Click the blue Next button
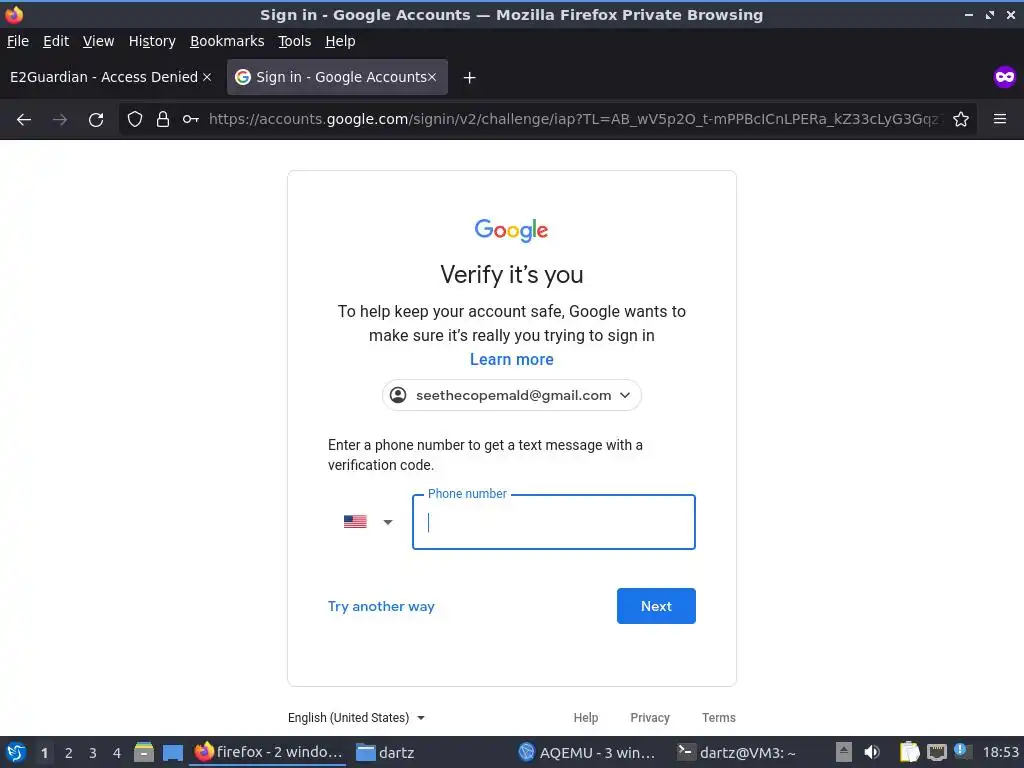 [x=656, y=606]
